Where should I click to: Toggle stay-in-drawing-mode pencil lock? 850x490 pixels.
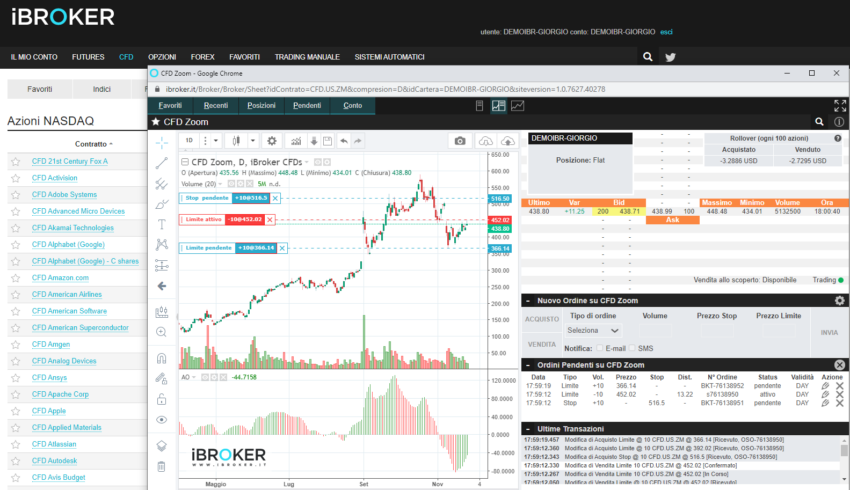tap(162, 378)
